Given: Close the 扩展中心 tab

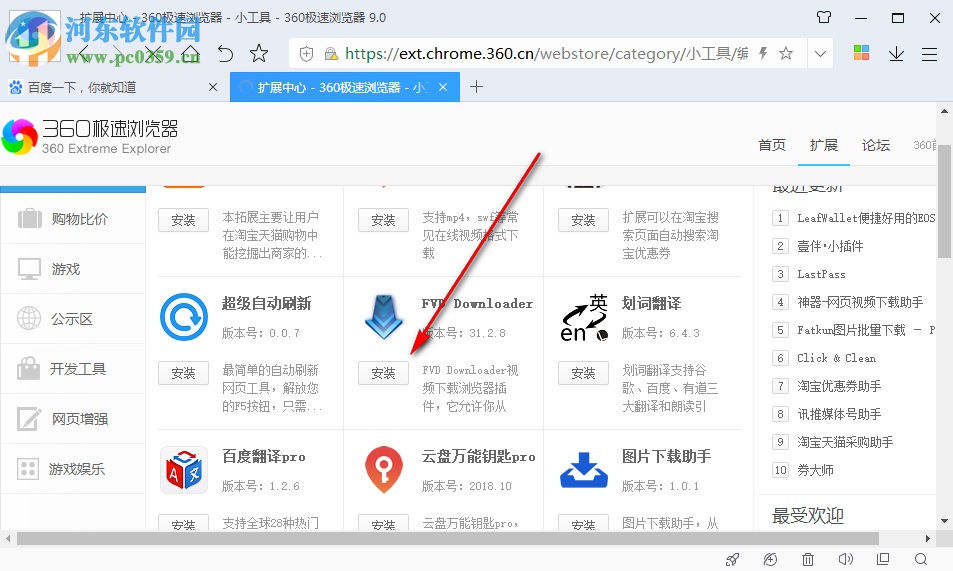Looking at the screenshot, I should [x=443, y=88].
